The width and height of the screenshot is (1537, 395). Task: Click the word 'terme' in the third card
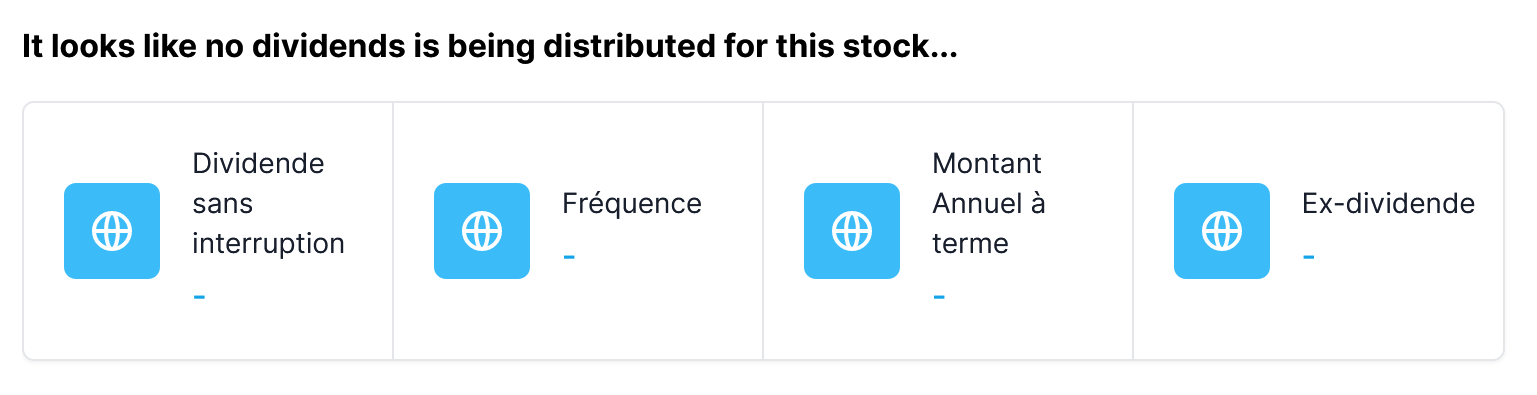click(970, 243)
